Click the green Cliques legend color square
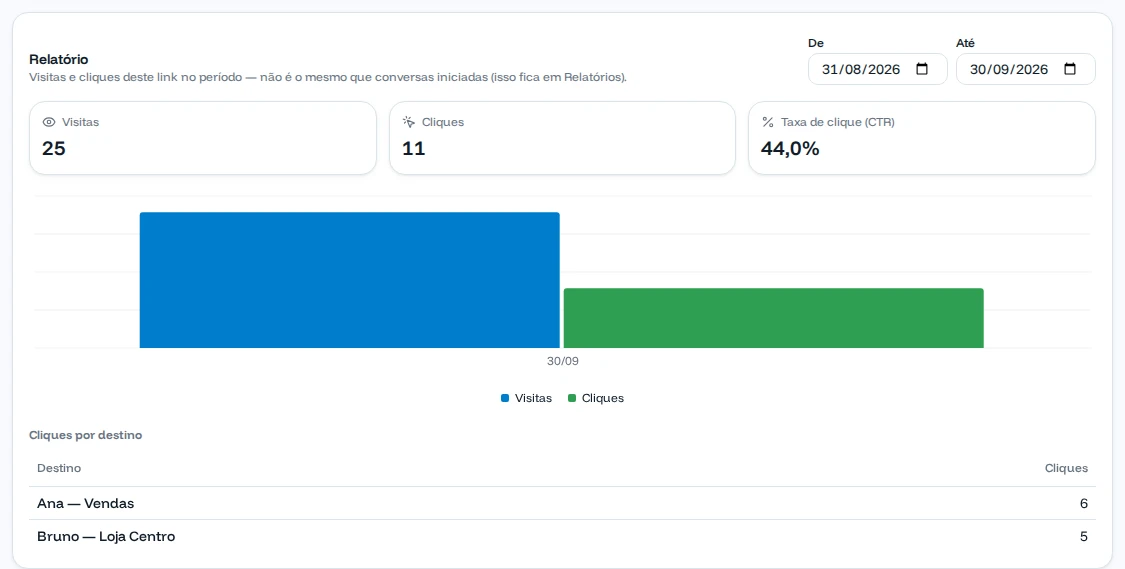This screenshot has width=1125, height=569. coord(572,398)
